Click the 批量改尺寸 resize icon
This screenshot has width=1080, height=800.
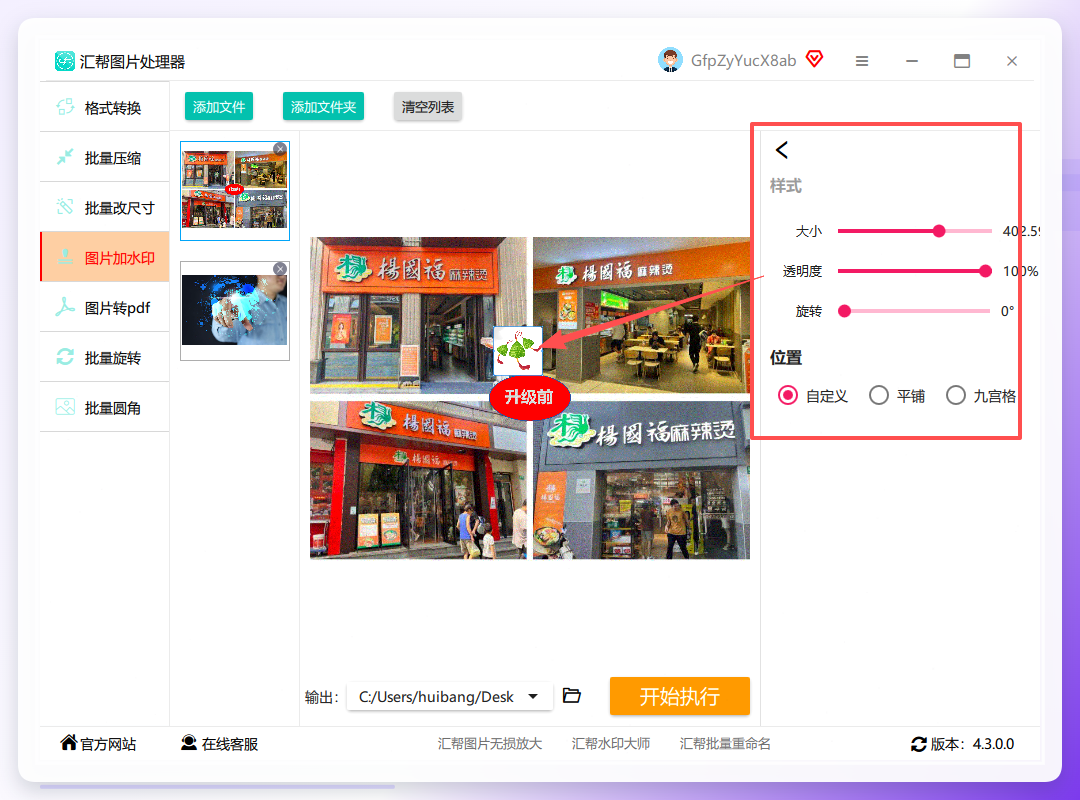click(x=65, y=207)
